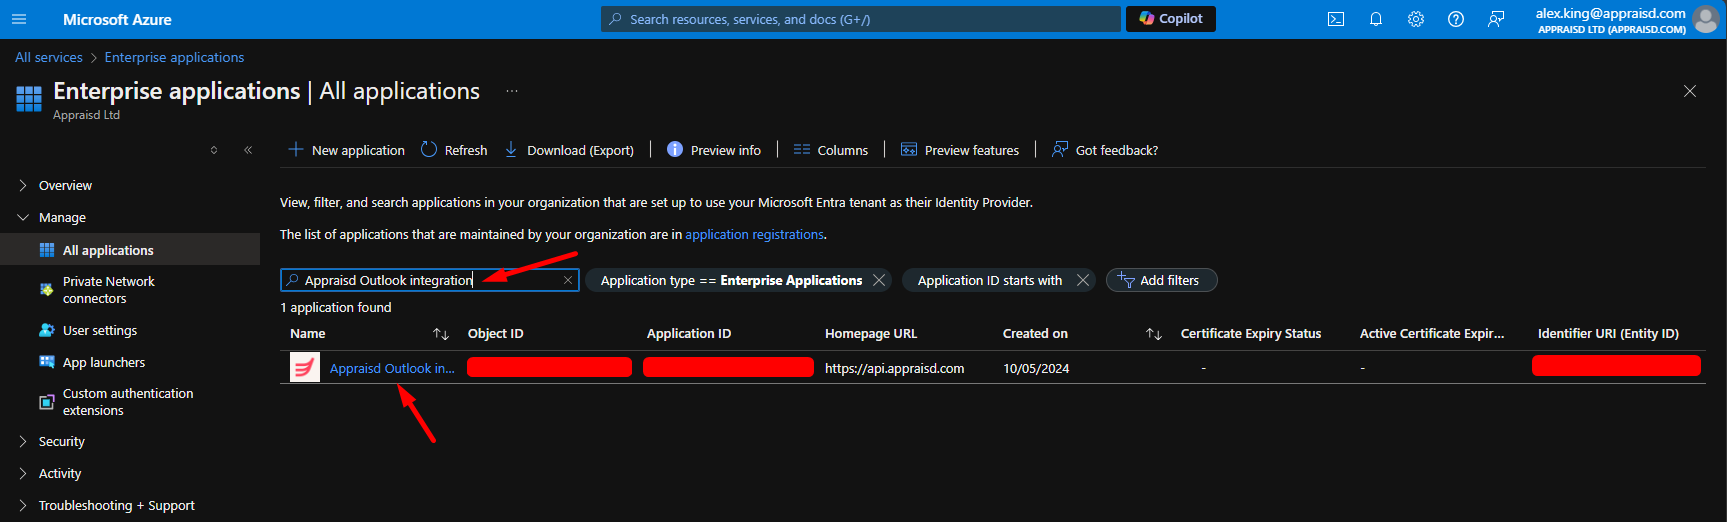Screen dimensions: 1727x522
Task: Open the Columns chooser
Action: (x=830, y=150)
